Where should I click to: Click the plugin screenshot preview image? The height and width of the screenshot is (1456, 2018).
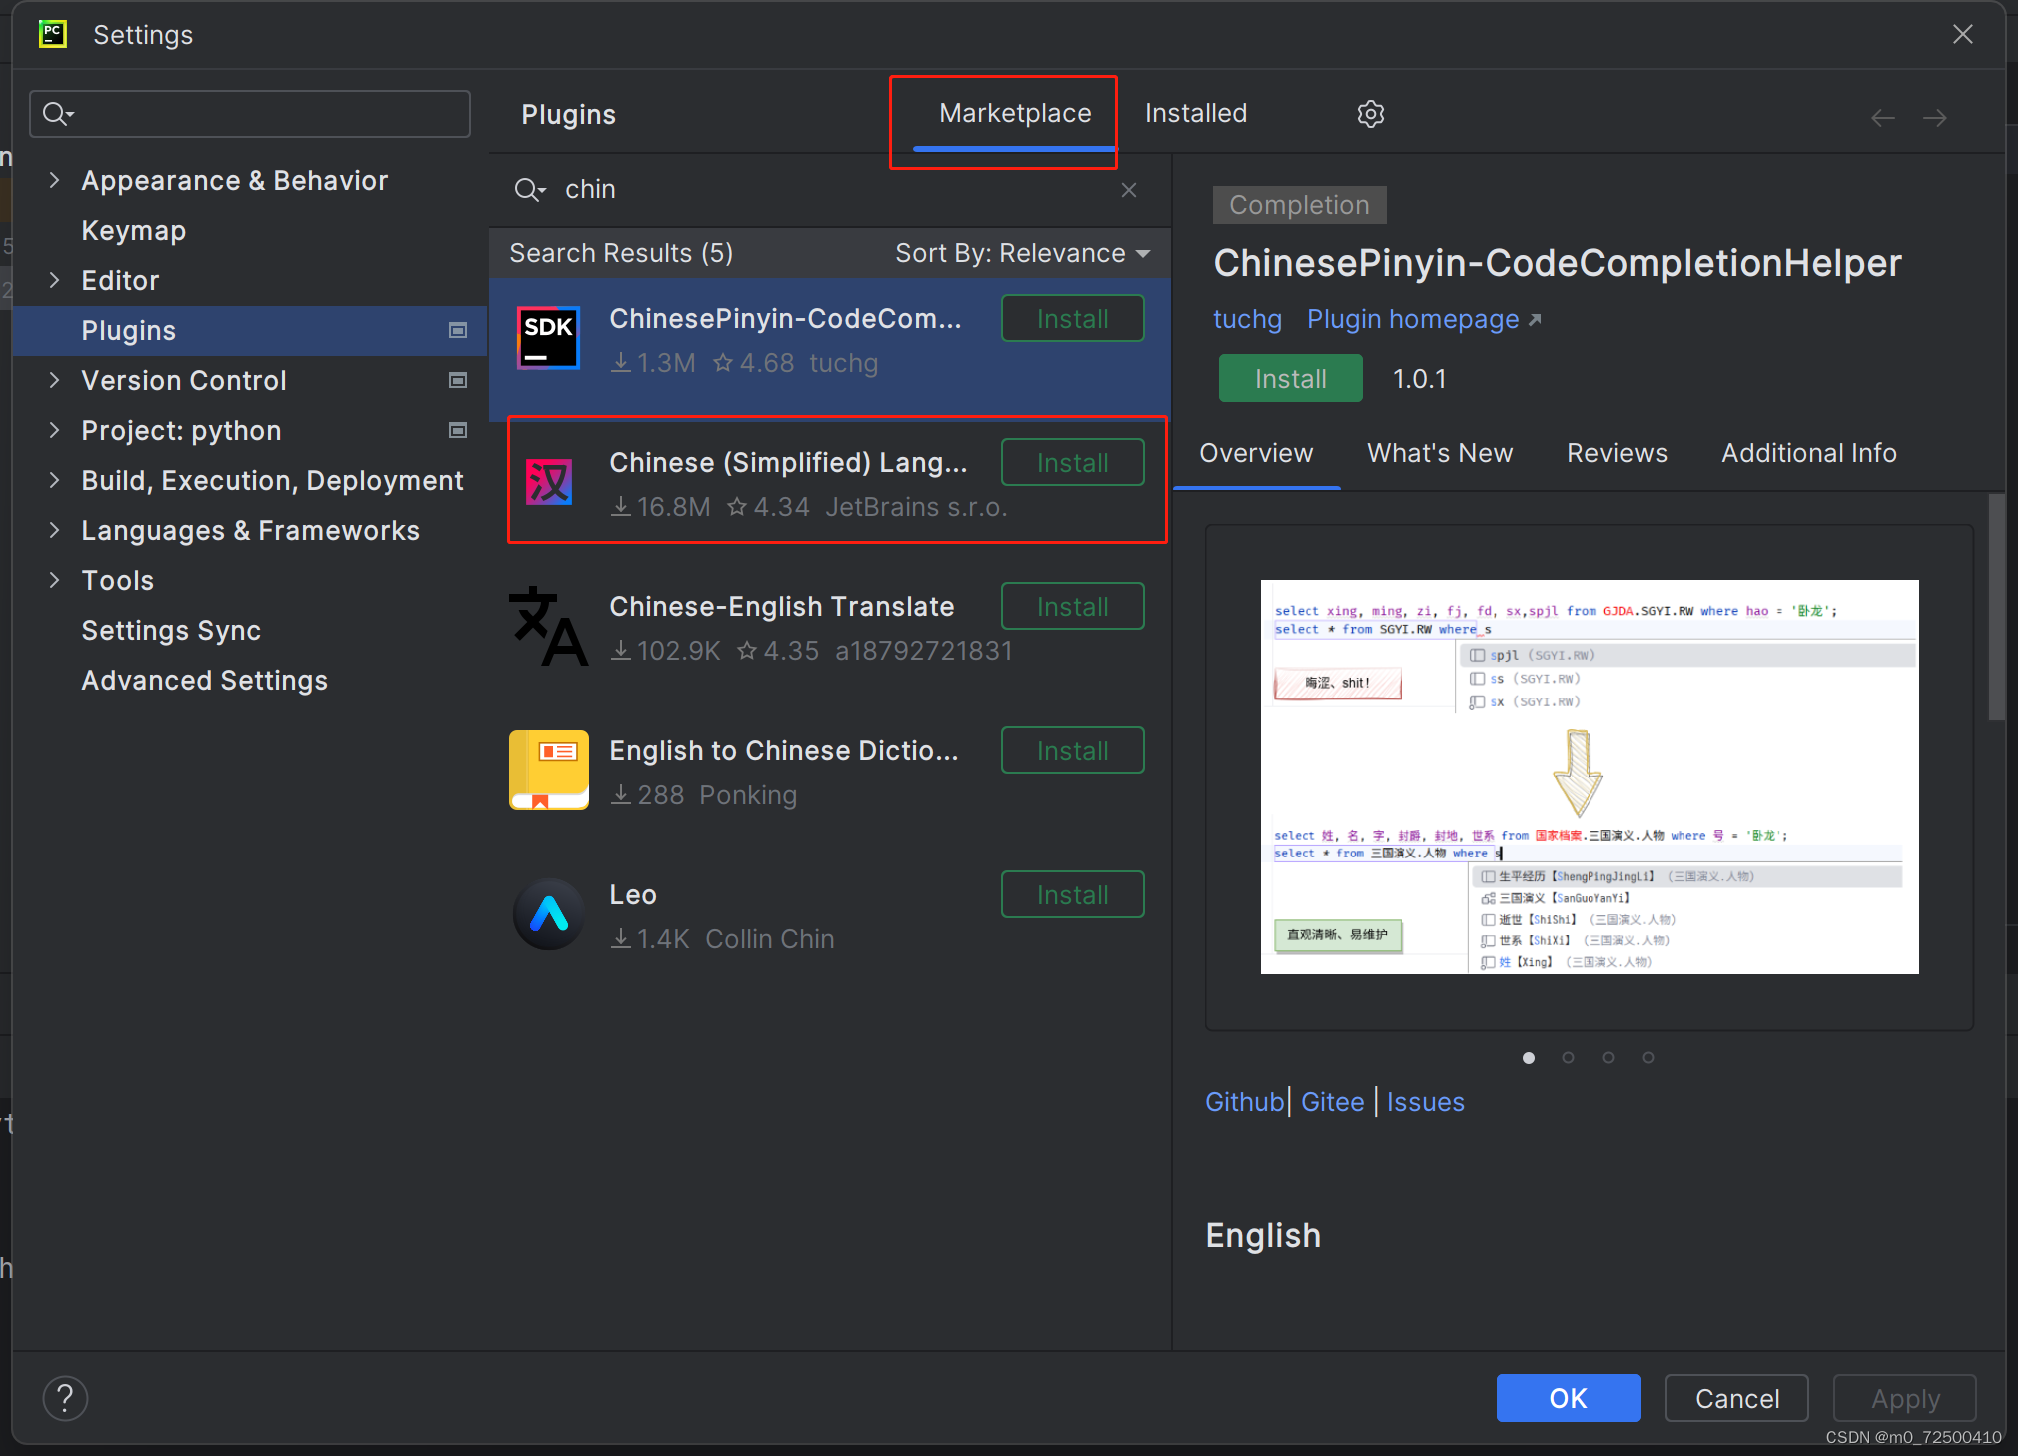pyautogui.click(x=1589, y=776)
